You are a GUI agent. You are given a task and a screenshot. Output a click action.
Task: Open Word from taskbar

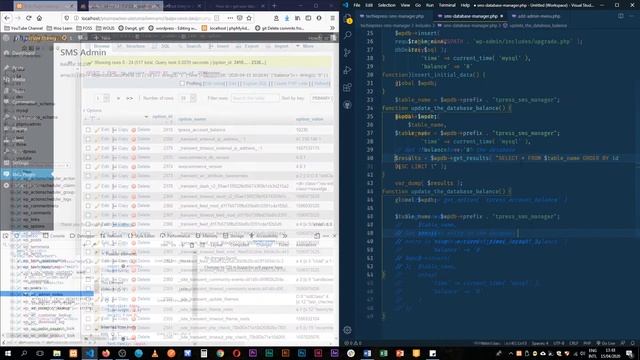[367, 353]
